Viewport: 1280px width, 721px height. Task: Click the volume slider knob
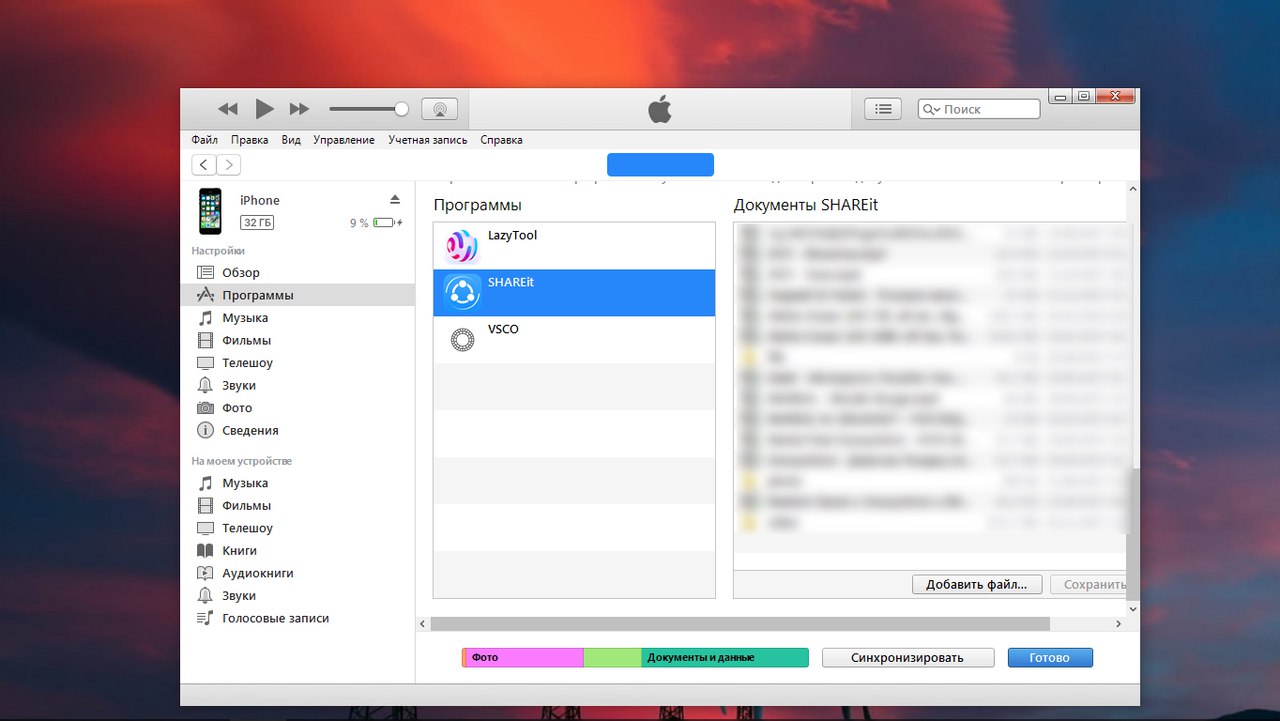[401, 109]
